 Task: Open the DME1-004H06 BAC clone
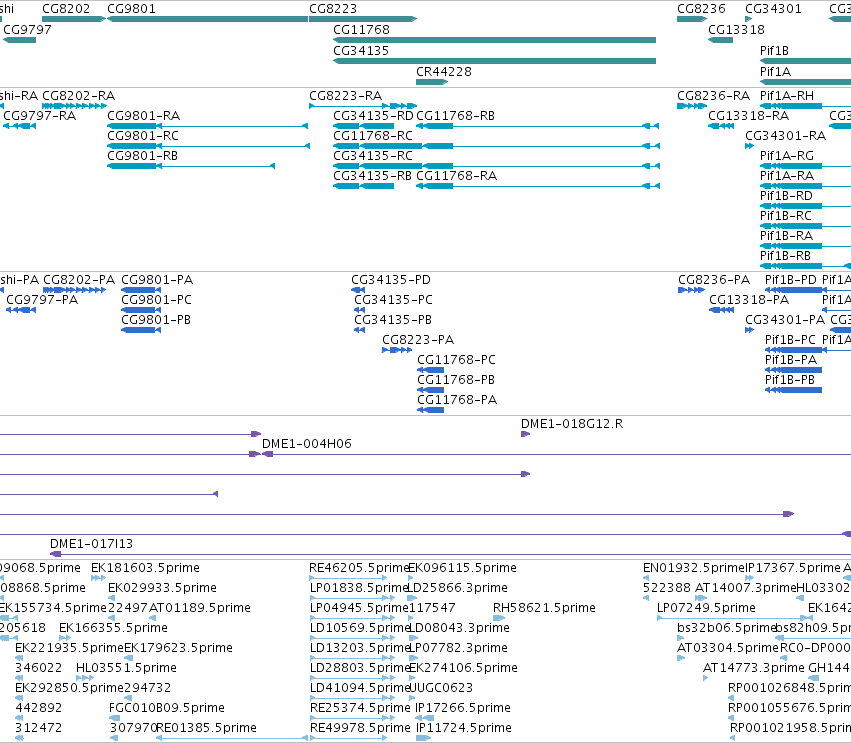tap(556, 454)
